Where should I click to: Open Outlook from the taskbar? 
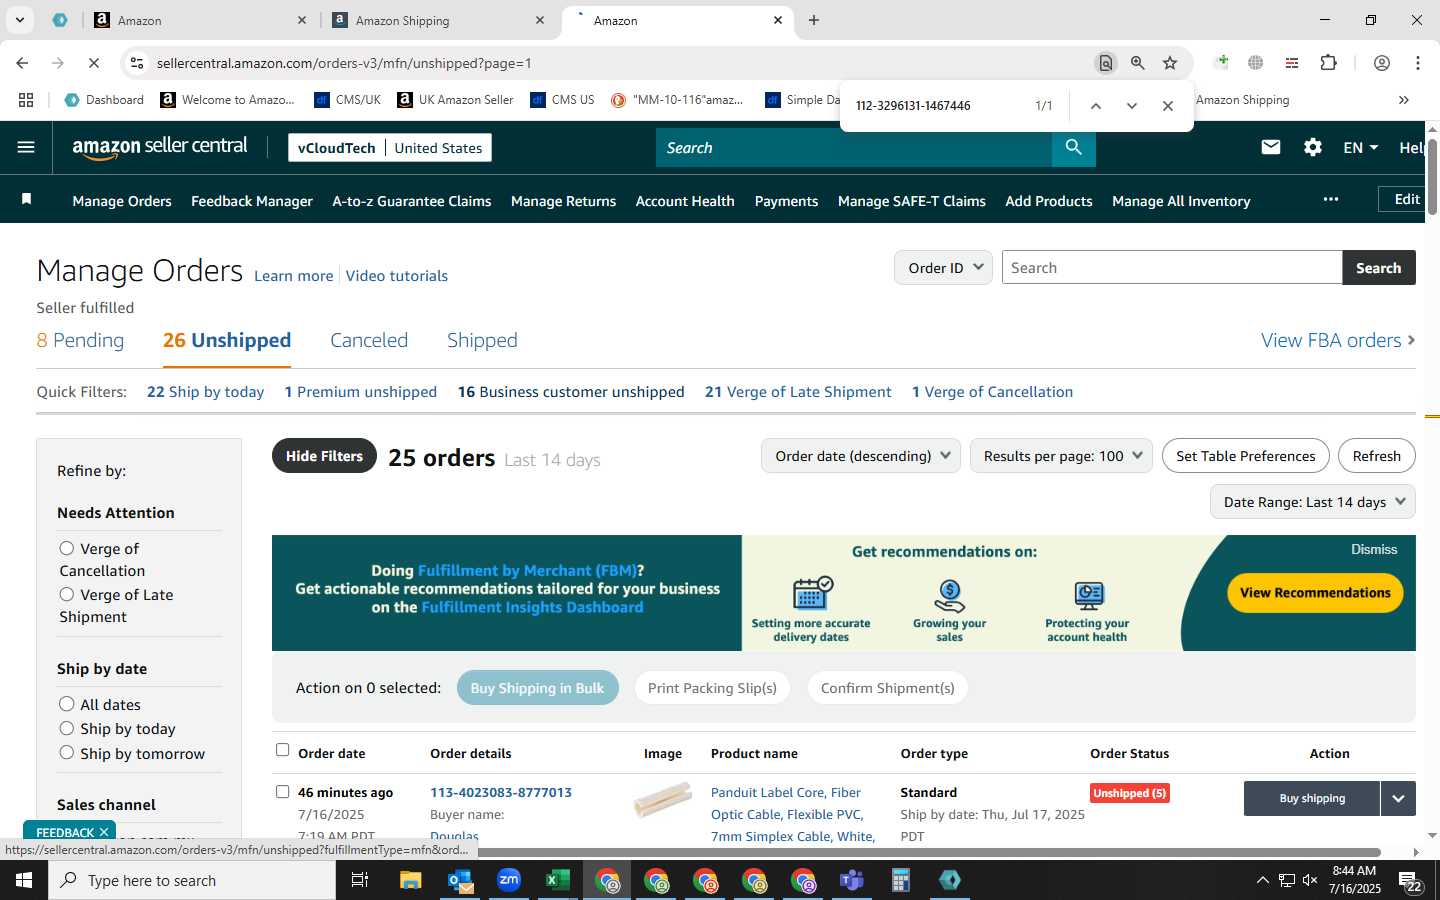pyautogui.click(x=460, y=880)
